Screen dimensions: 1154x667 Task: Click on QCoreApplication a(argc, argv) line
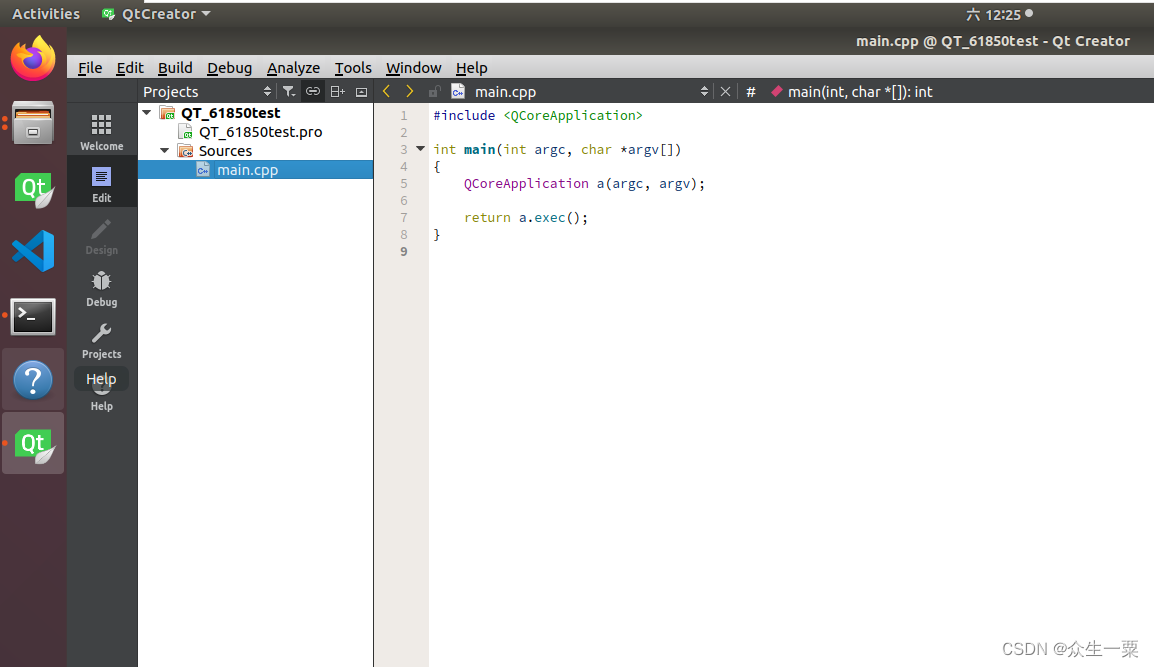coord(584,183)
